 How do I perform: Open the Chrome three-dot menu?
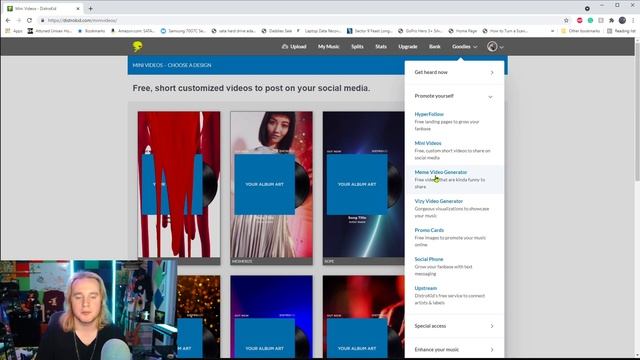[x=633, y=20]
